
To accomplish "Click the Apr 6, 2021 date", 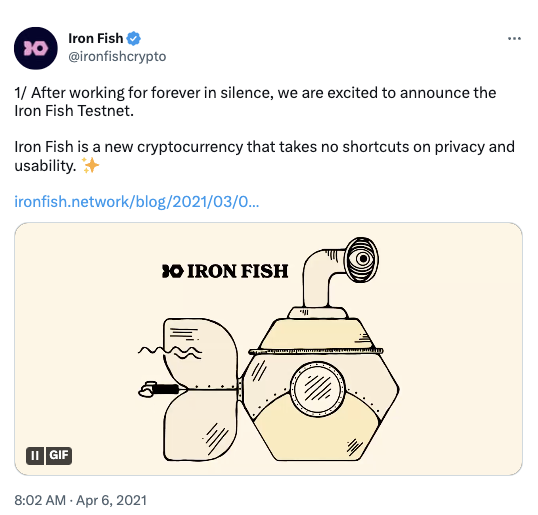I will (111, 500).
